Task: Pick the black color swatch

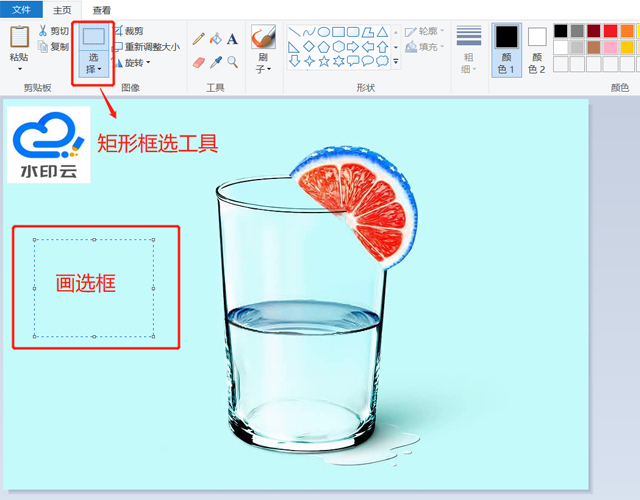Action: pyautogui.click(x=560, y=31)
